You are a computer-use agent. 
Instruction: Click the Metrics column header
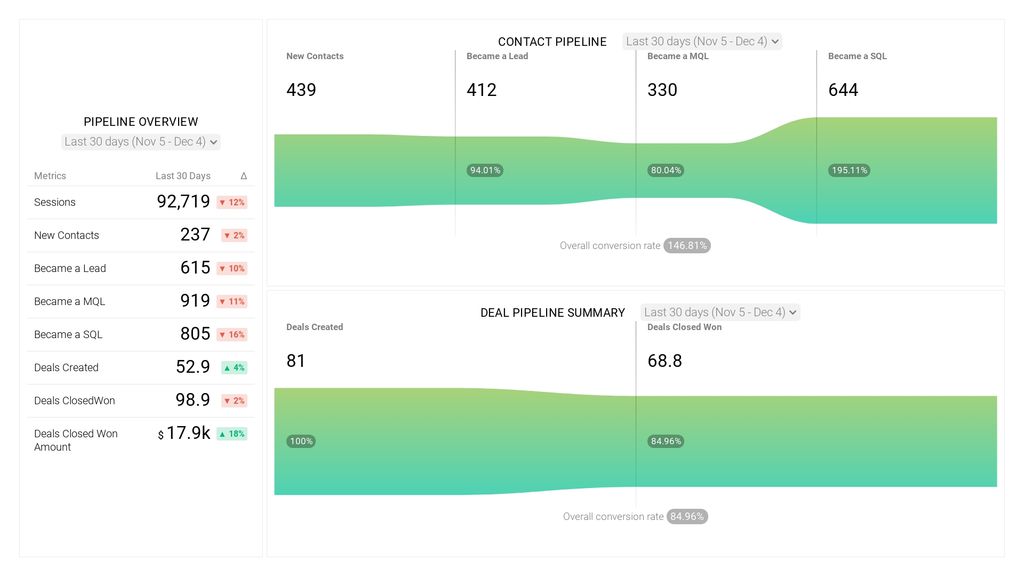pos(48,175)
